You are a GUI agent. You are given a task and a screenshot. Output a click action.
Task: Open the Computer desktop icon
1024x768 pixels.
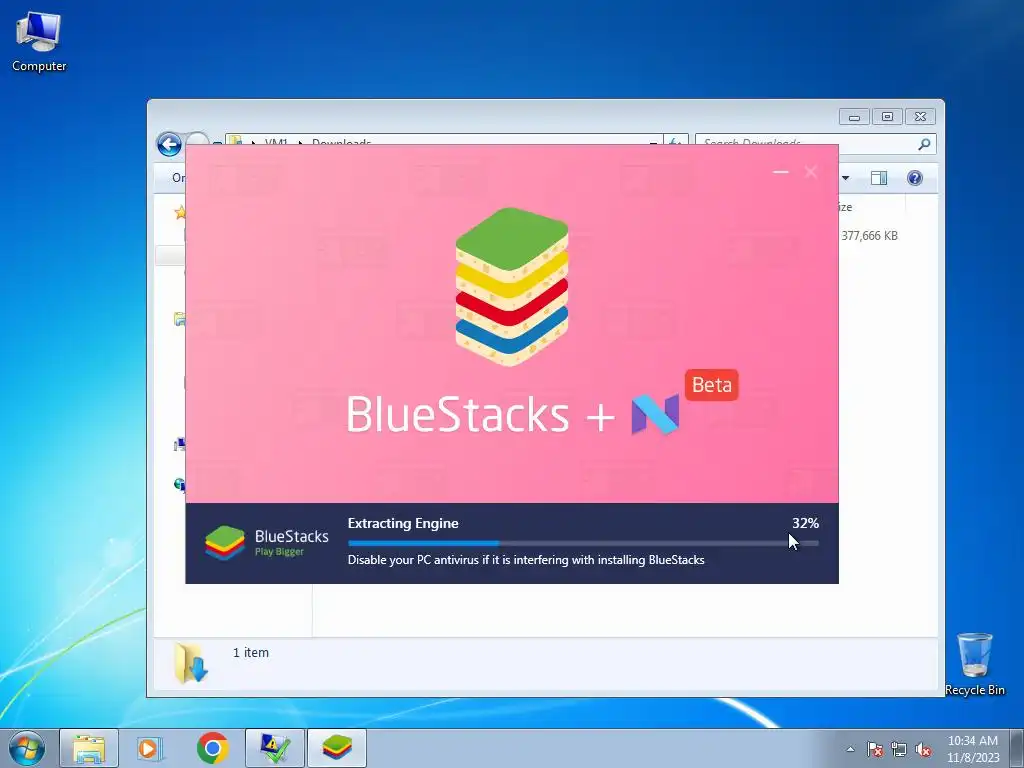click(x=39, y=41)
